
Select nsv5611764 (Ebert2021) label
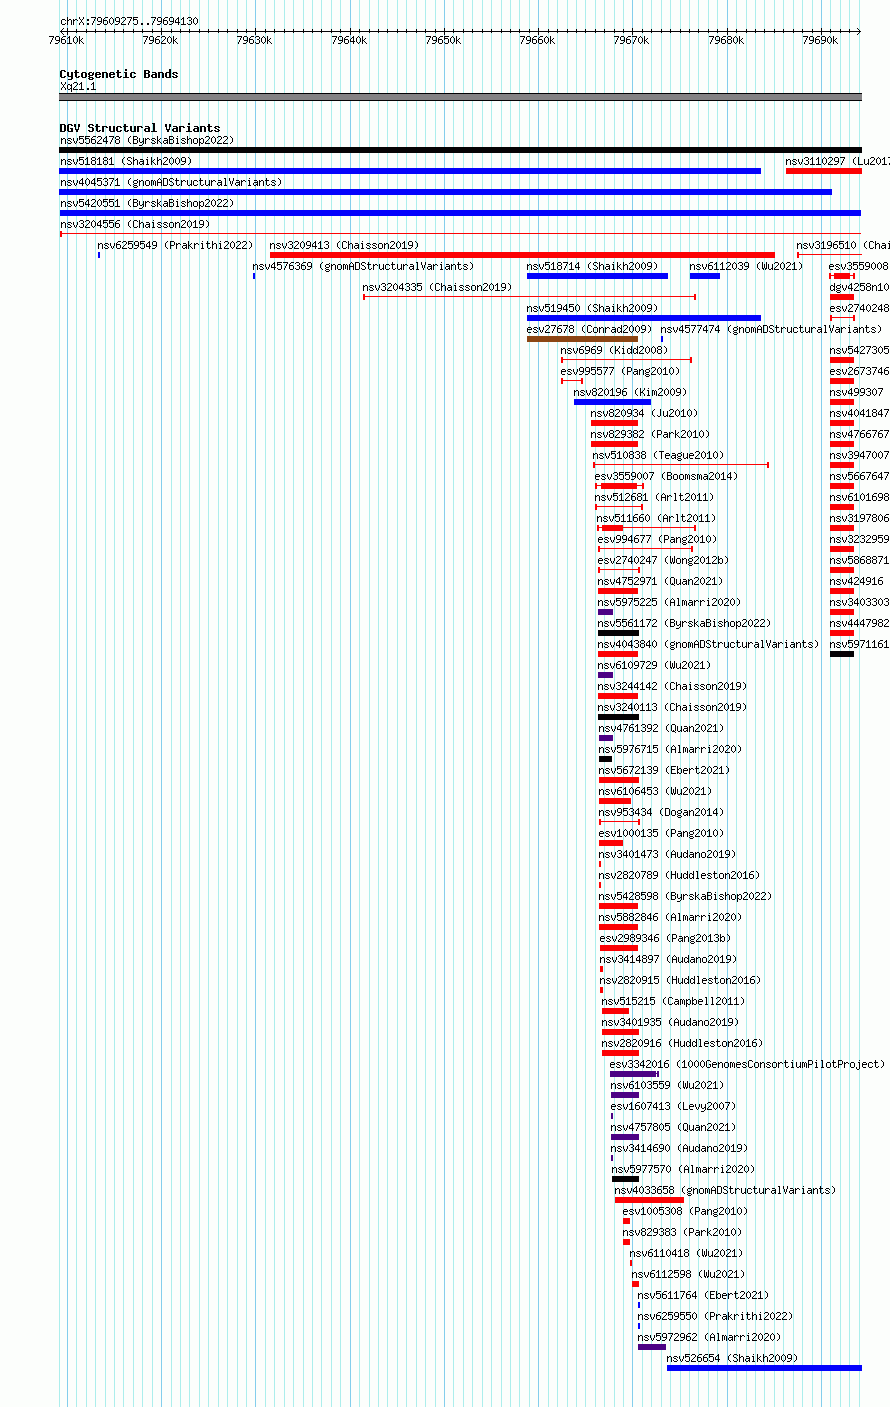[704, 1295]
